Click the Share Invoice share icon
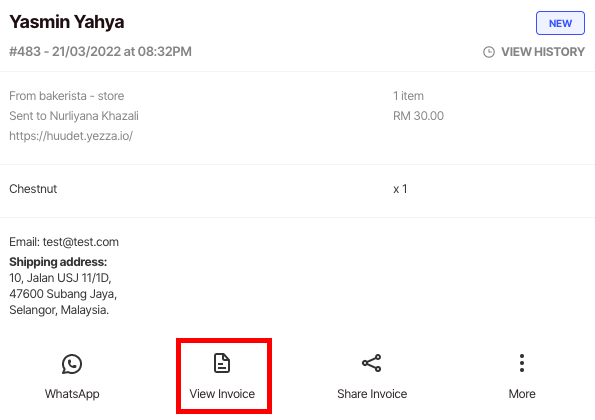The height and width of the screenshot is (420, 595). coord(371,363)
